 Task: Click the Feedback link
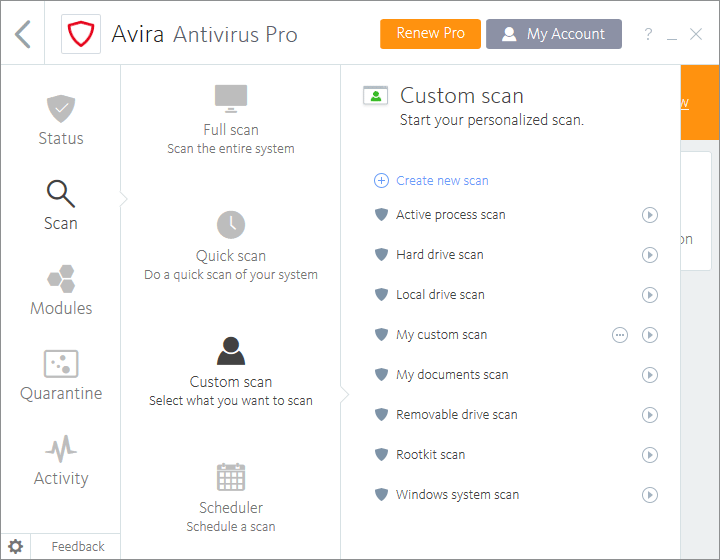point(78,546)
